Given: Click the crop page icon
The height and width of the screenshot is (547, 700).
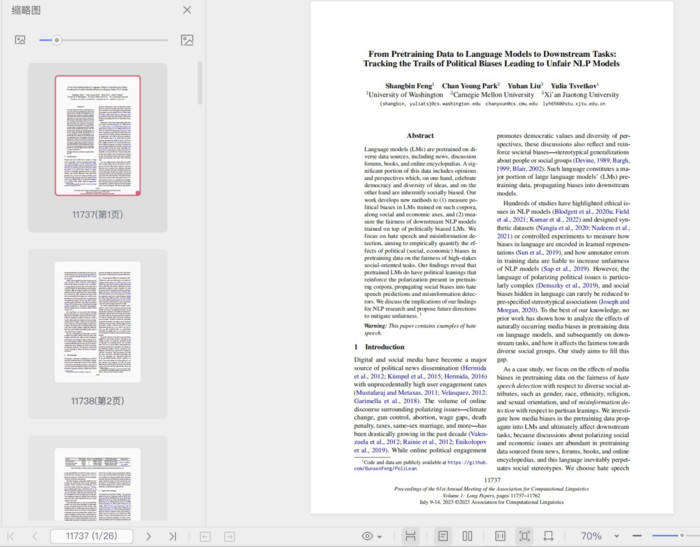Looking at the screenshot, I should pos(549,536).
